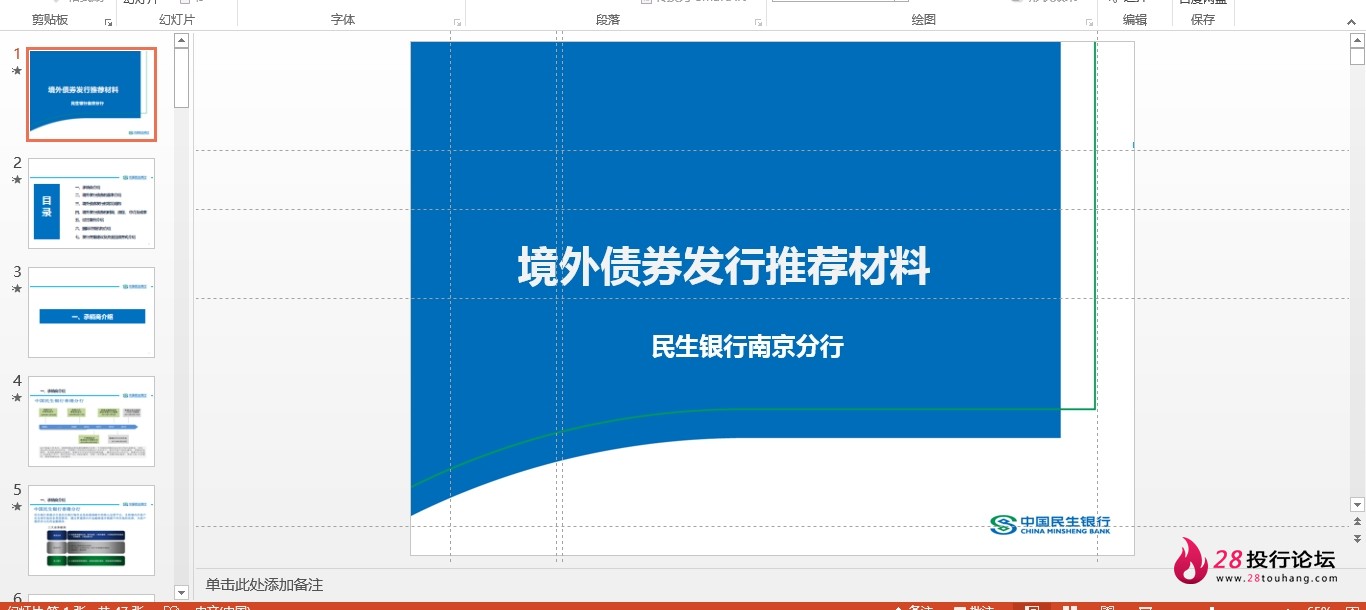Click the thumbnail pane scroll-down arrow
Image resolution: width=1366 pixels, height=610 pixels.
click(x=181, y=592)
